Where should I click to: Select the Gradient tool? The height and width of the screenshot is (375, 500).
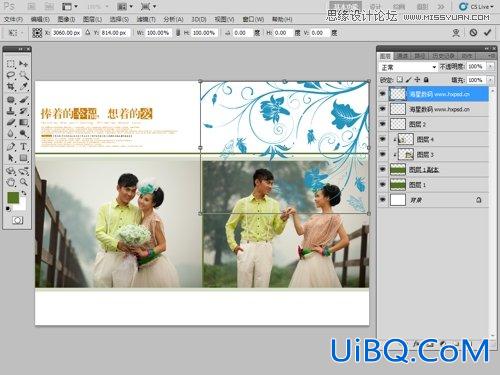23,122
